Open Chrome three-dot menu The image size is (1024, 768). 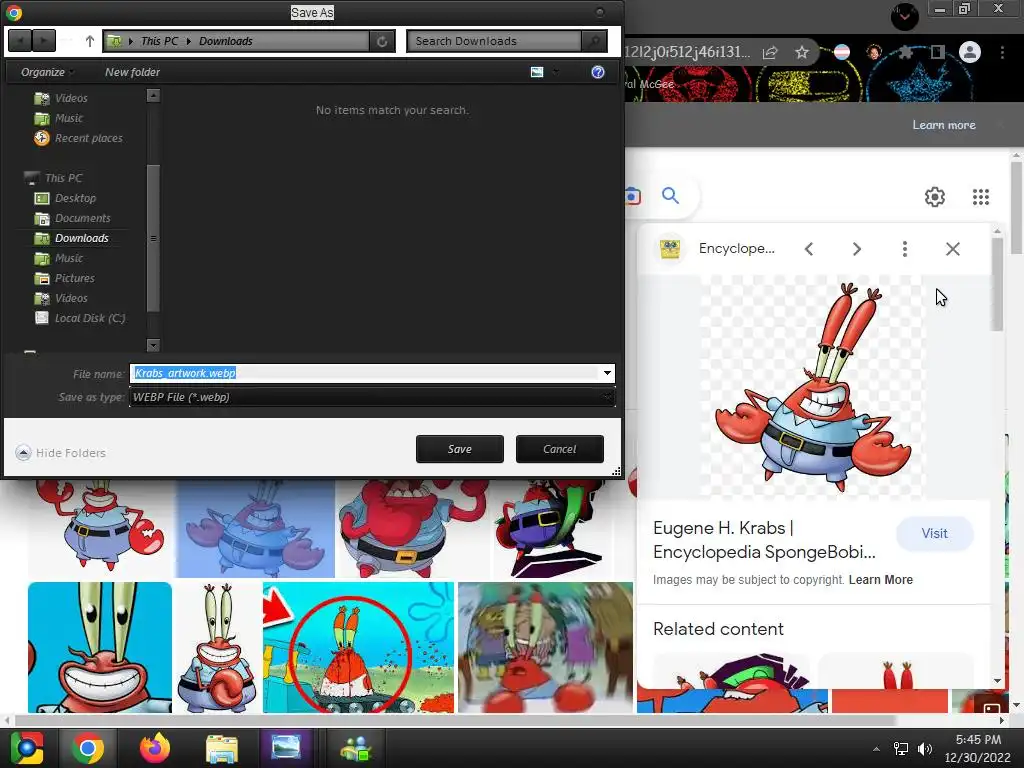(x=1002, y=52)
